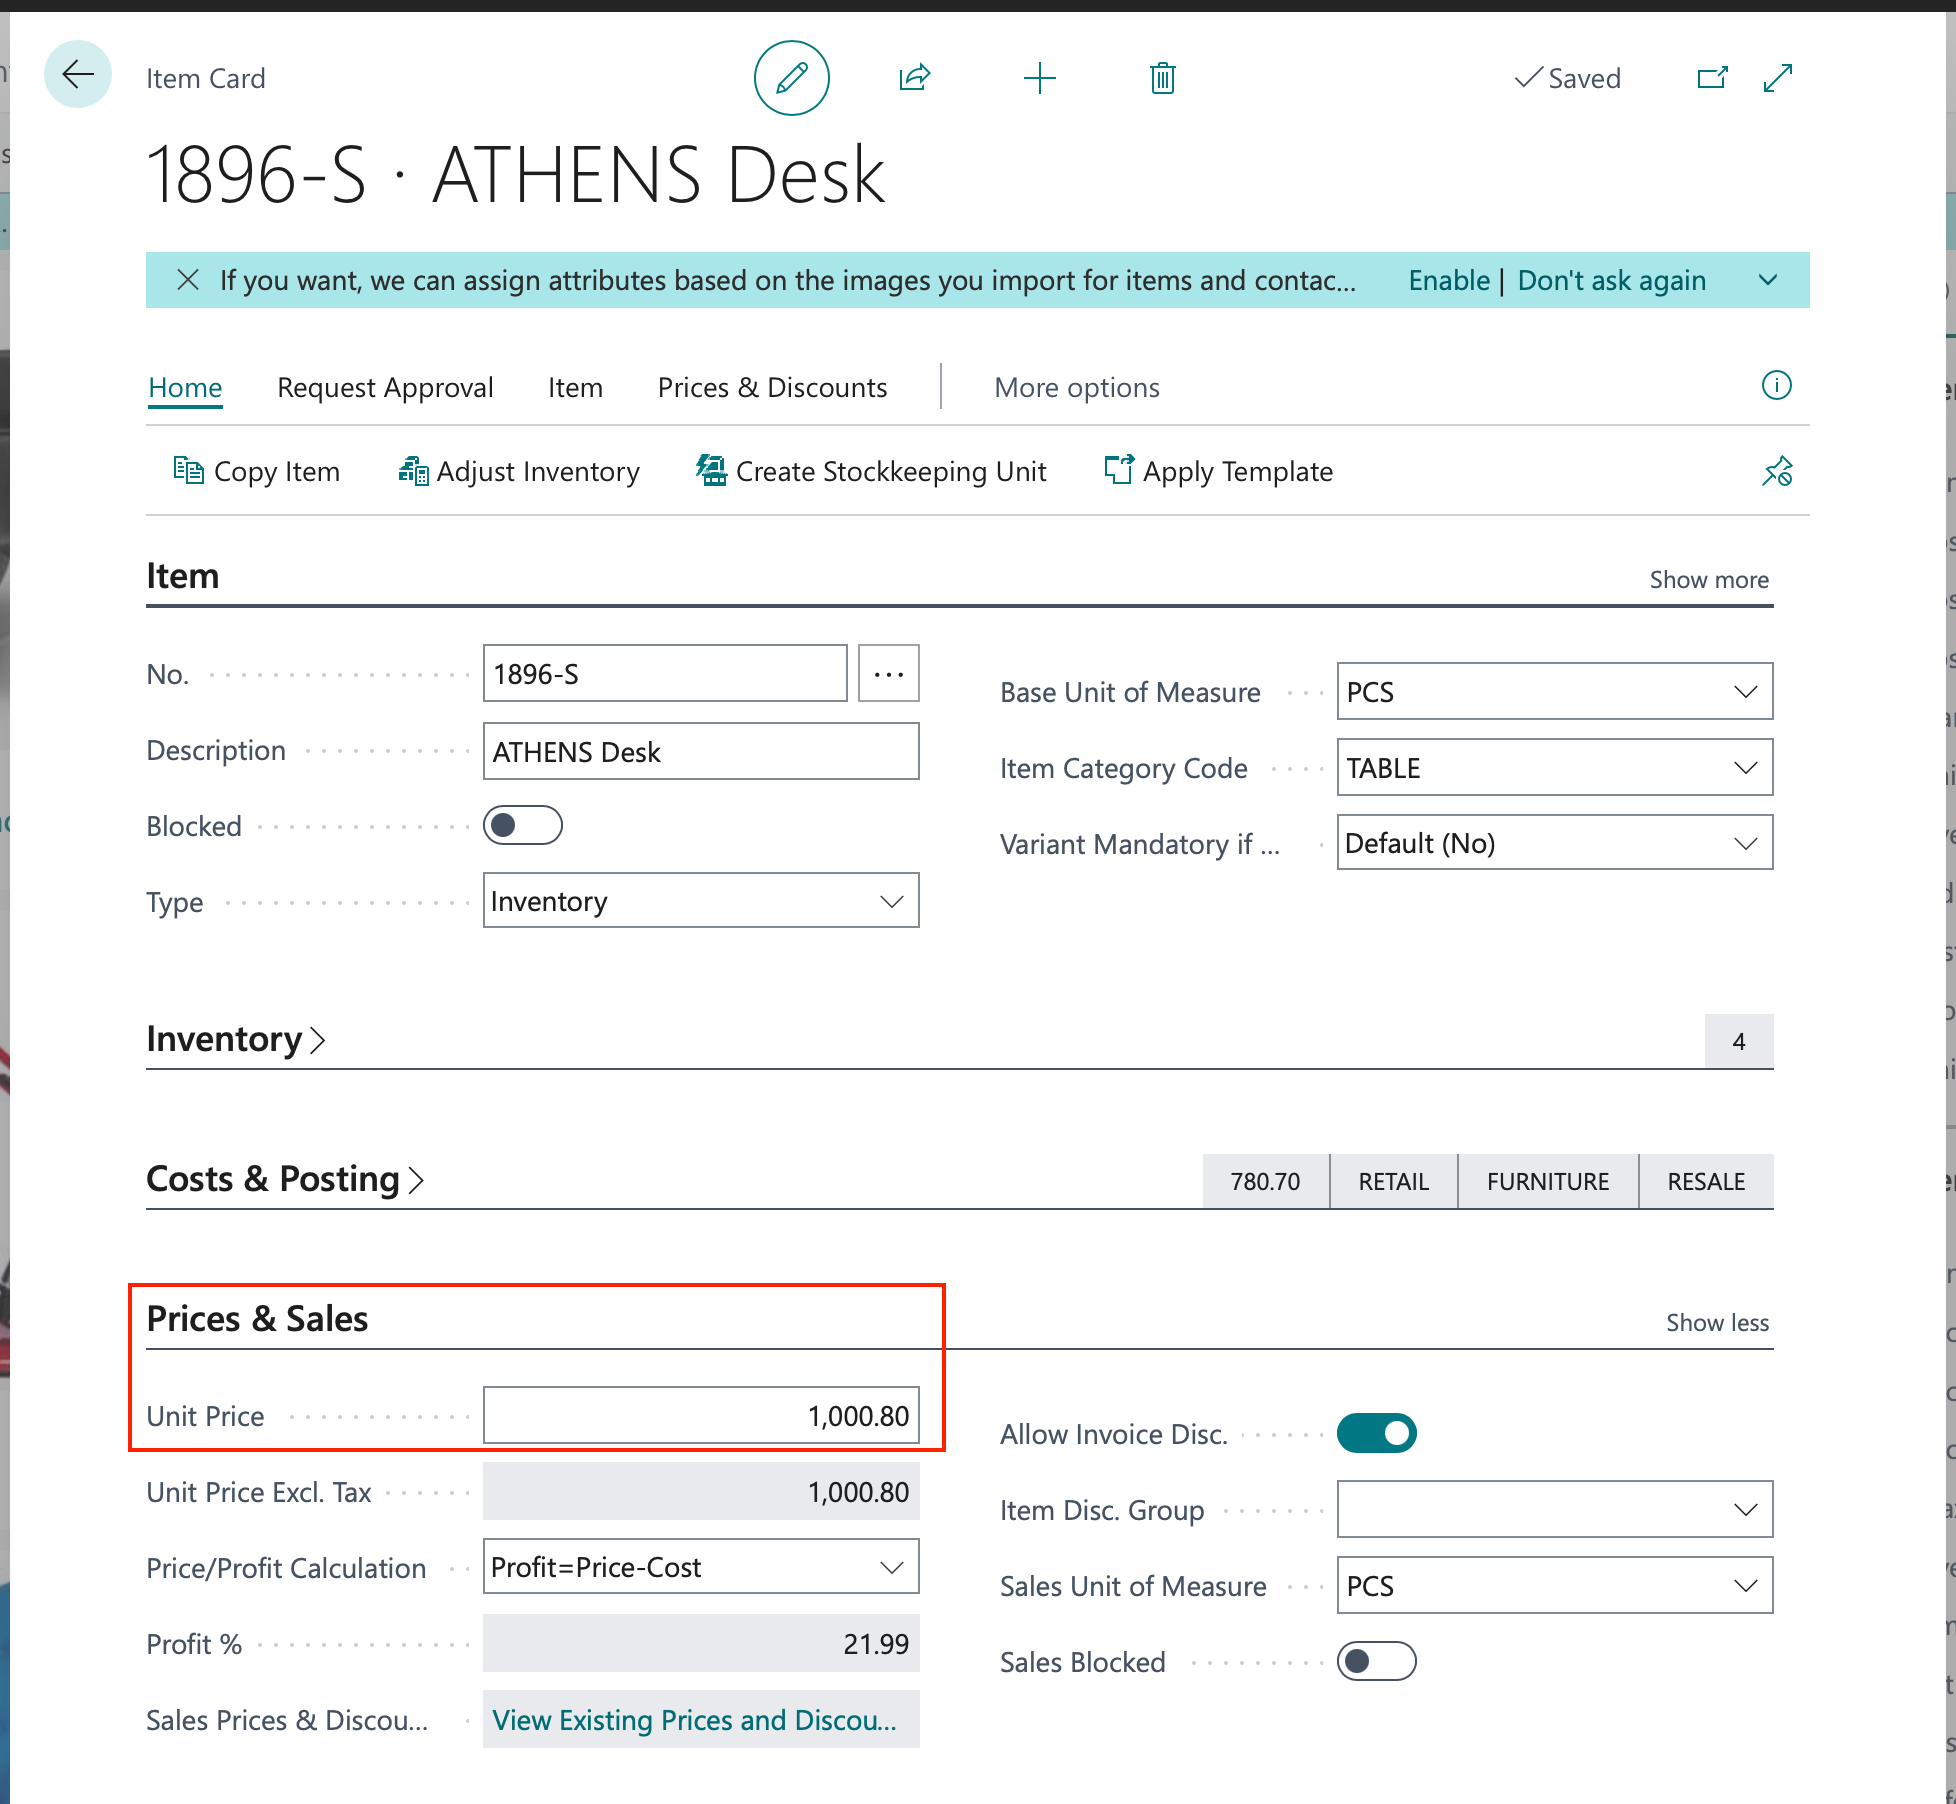Click the back arrow button
The width and height of the screenshot is (1956, 1804).
pyautogui.click(x=77, y=75)
